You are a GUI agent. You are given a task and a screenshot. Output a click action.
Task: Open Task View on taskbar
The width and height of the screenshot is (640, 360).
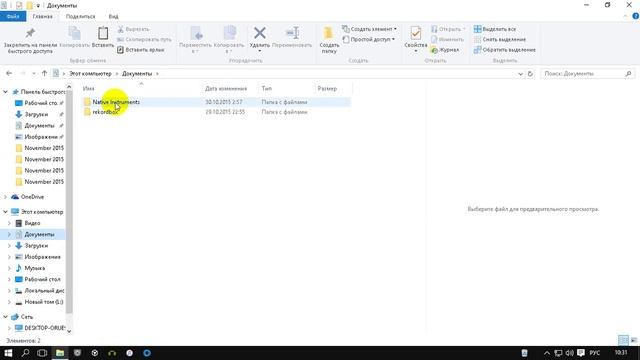click(42, 353)
